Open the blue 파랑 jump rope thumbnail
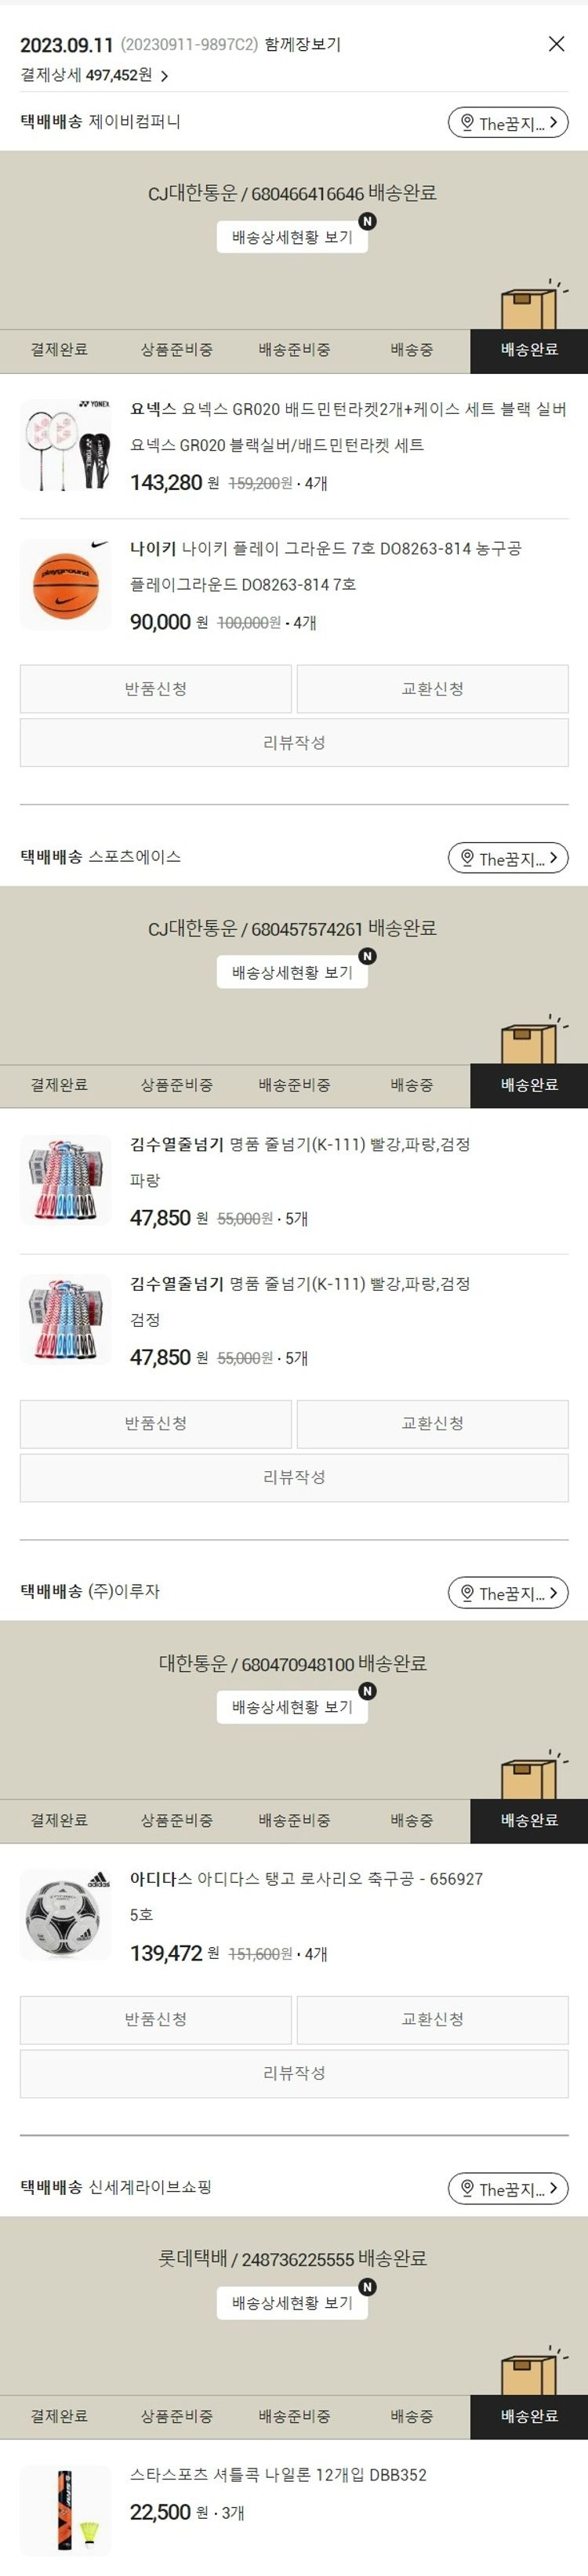This screenshot has width=588, height=2576. point(66,1180)
